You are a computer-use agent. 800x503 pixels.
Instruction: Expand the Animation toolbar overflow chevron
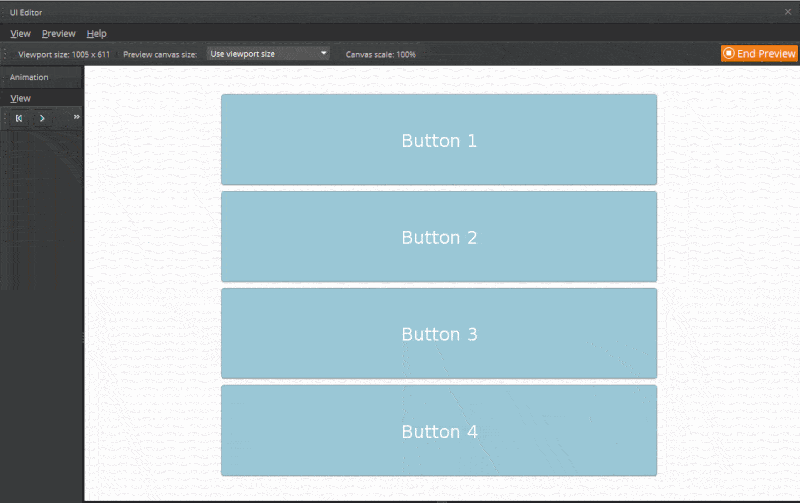[x=76, y=117]
